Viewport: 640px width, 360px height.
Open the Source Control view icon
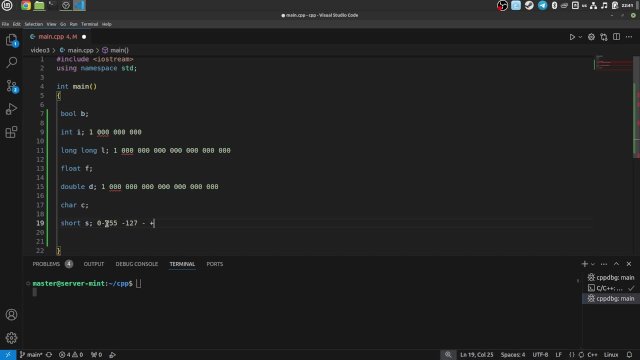11,86
